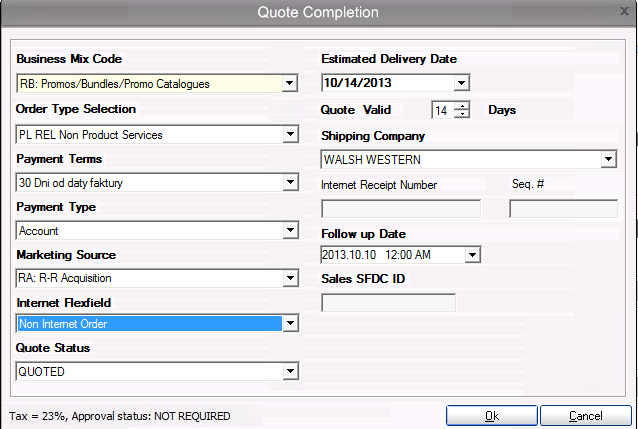The image size is (638, 429).
Task: Click the 'RA: R-R Acquisition' value
Action: pos(65,278)
